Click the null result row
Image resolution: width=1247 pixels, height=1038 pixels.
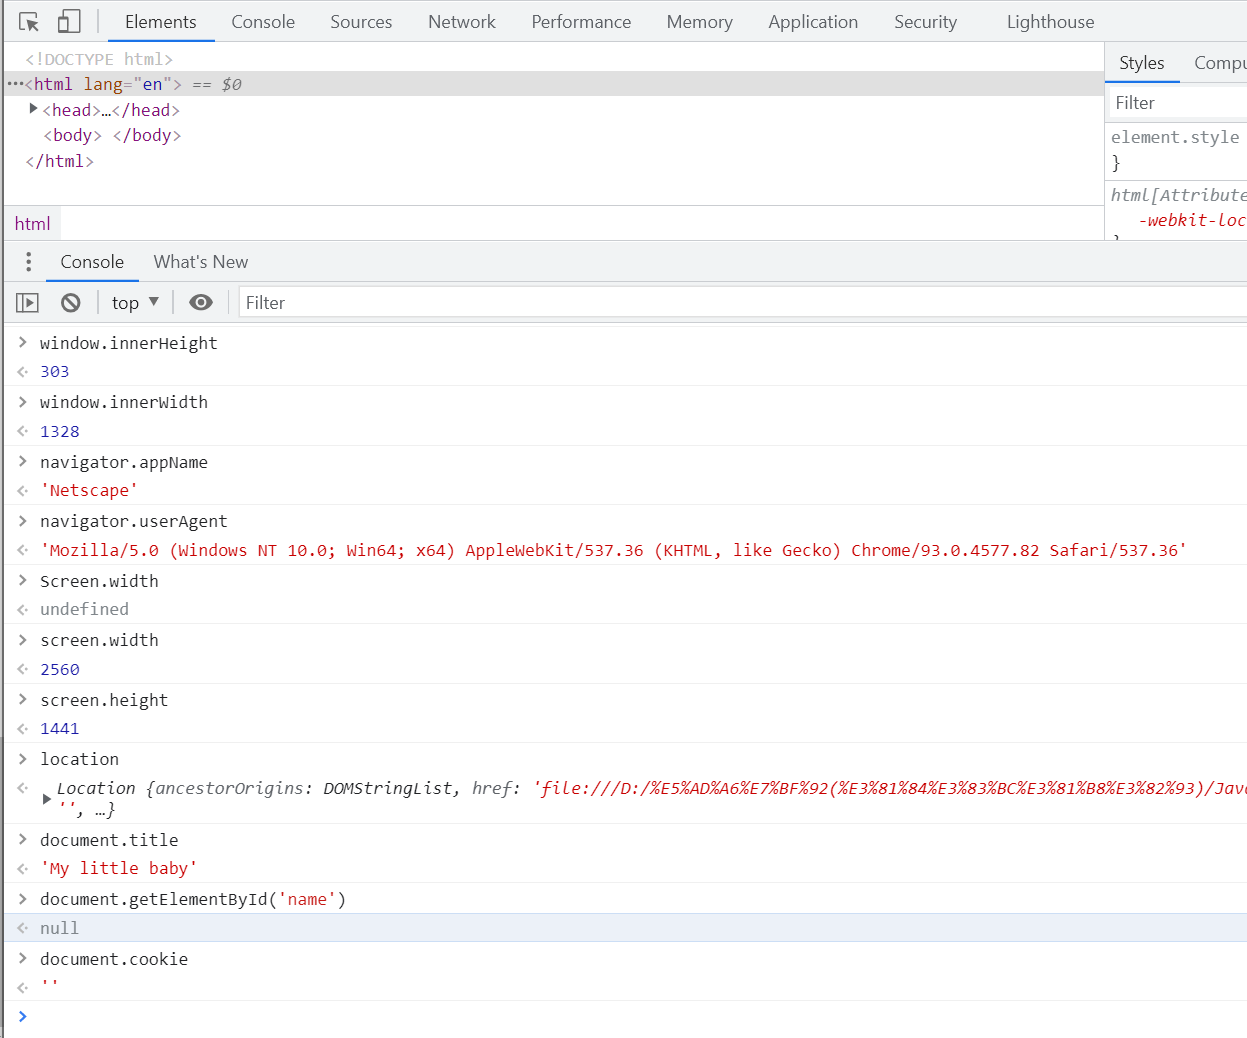(626, 928)
